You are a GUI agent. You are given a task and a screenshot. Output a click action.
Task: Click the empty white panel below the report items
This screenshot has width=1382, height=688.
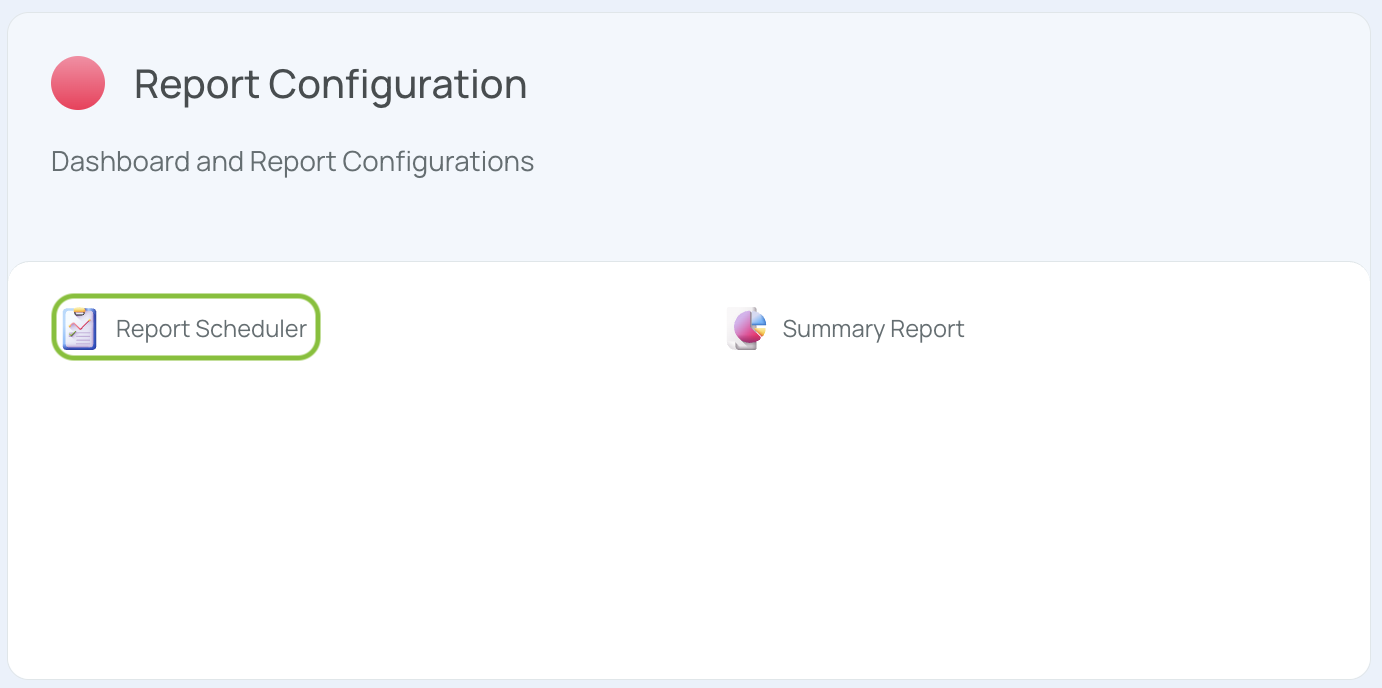(689, 520)
